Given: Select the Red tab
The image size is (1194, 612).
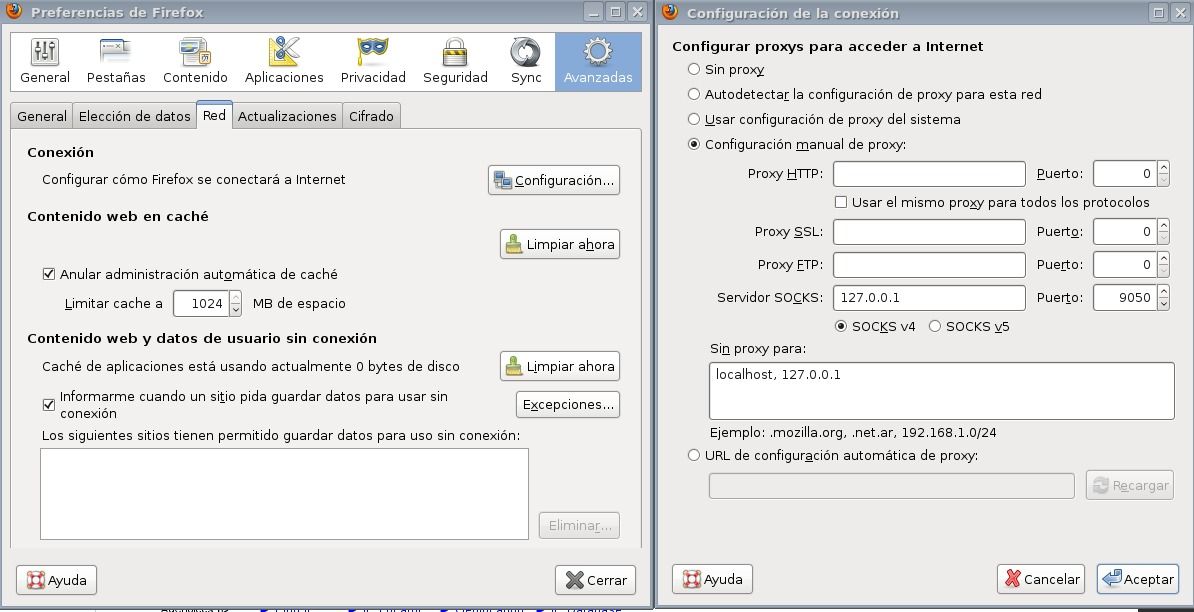Looking at the screenshot, I should pos(214,115).
